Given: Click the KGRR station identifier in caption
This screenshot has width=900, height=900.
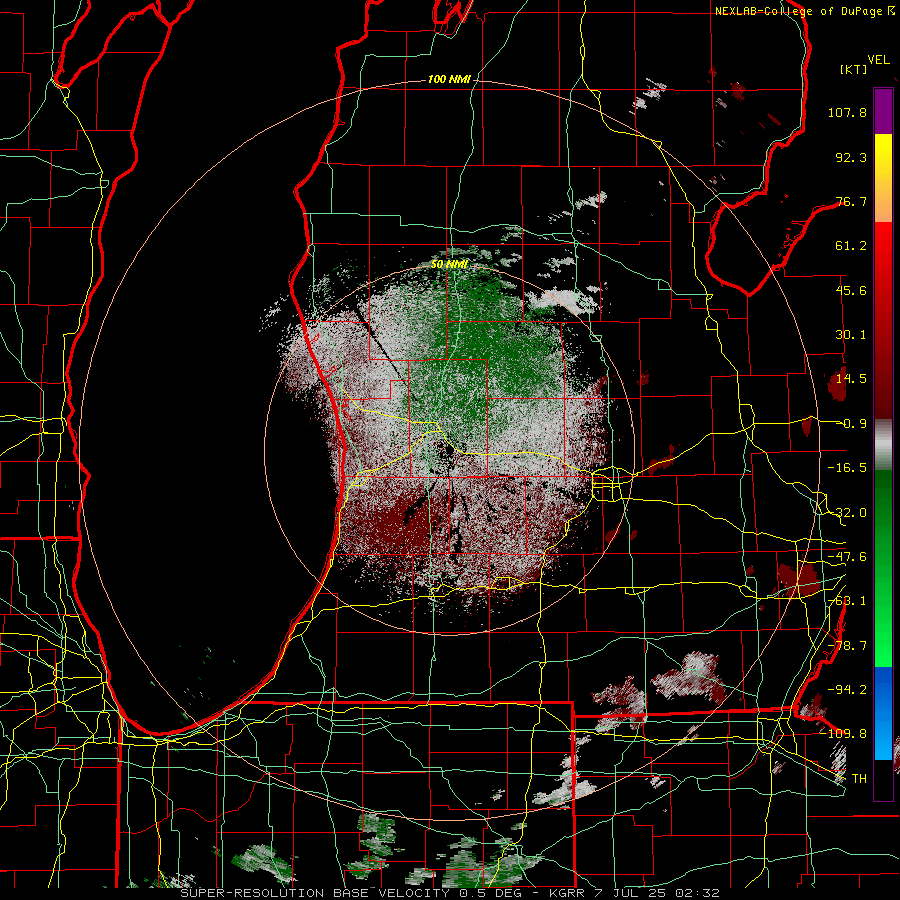Looking at the screenshot, I should pyautogui.click(x=566, y=893).
